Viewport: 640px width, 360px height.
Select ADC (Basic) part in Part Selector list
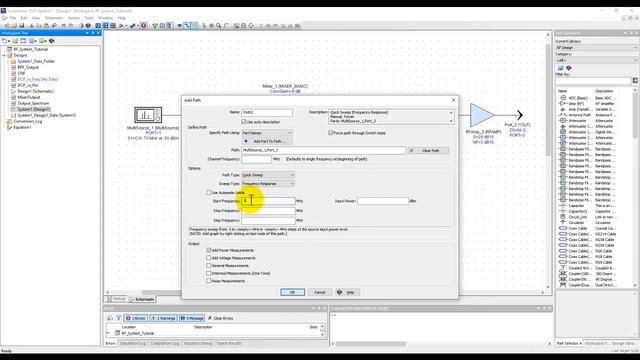[x=578, y=98]
